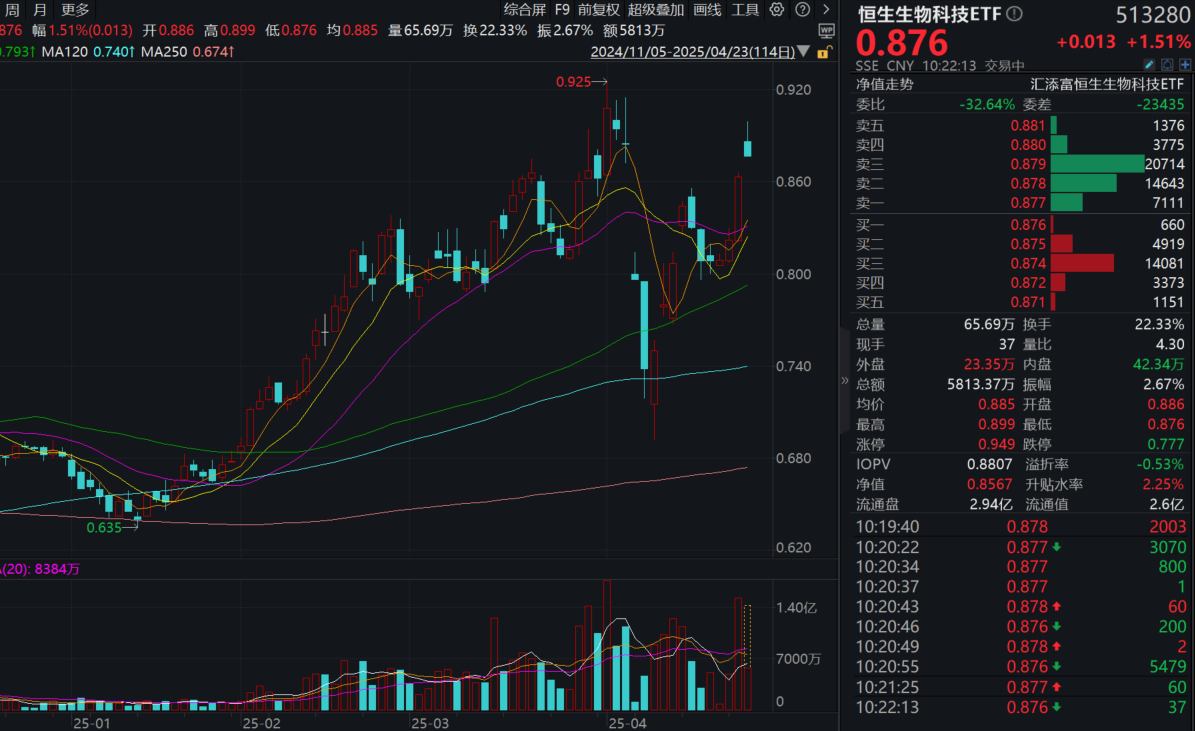Click arrow to scroll toolbar right
The width and height of the screenshot is (1195, 731).
tap(825, 10)
